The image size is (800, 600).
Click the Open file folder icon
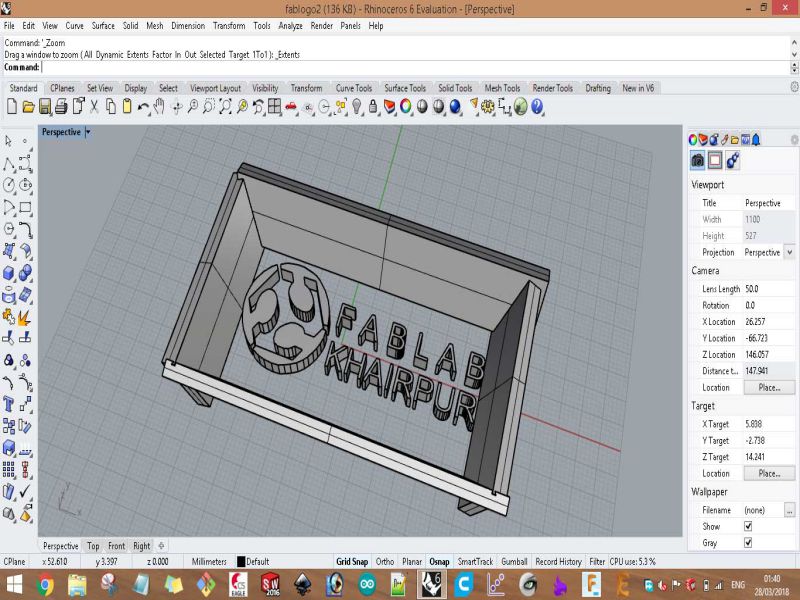[x=29, y=106]
